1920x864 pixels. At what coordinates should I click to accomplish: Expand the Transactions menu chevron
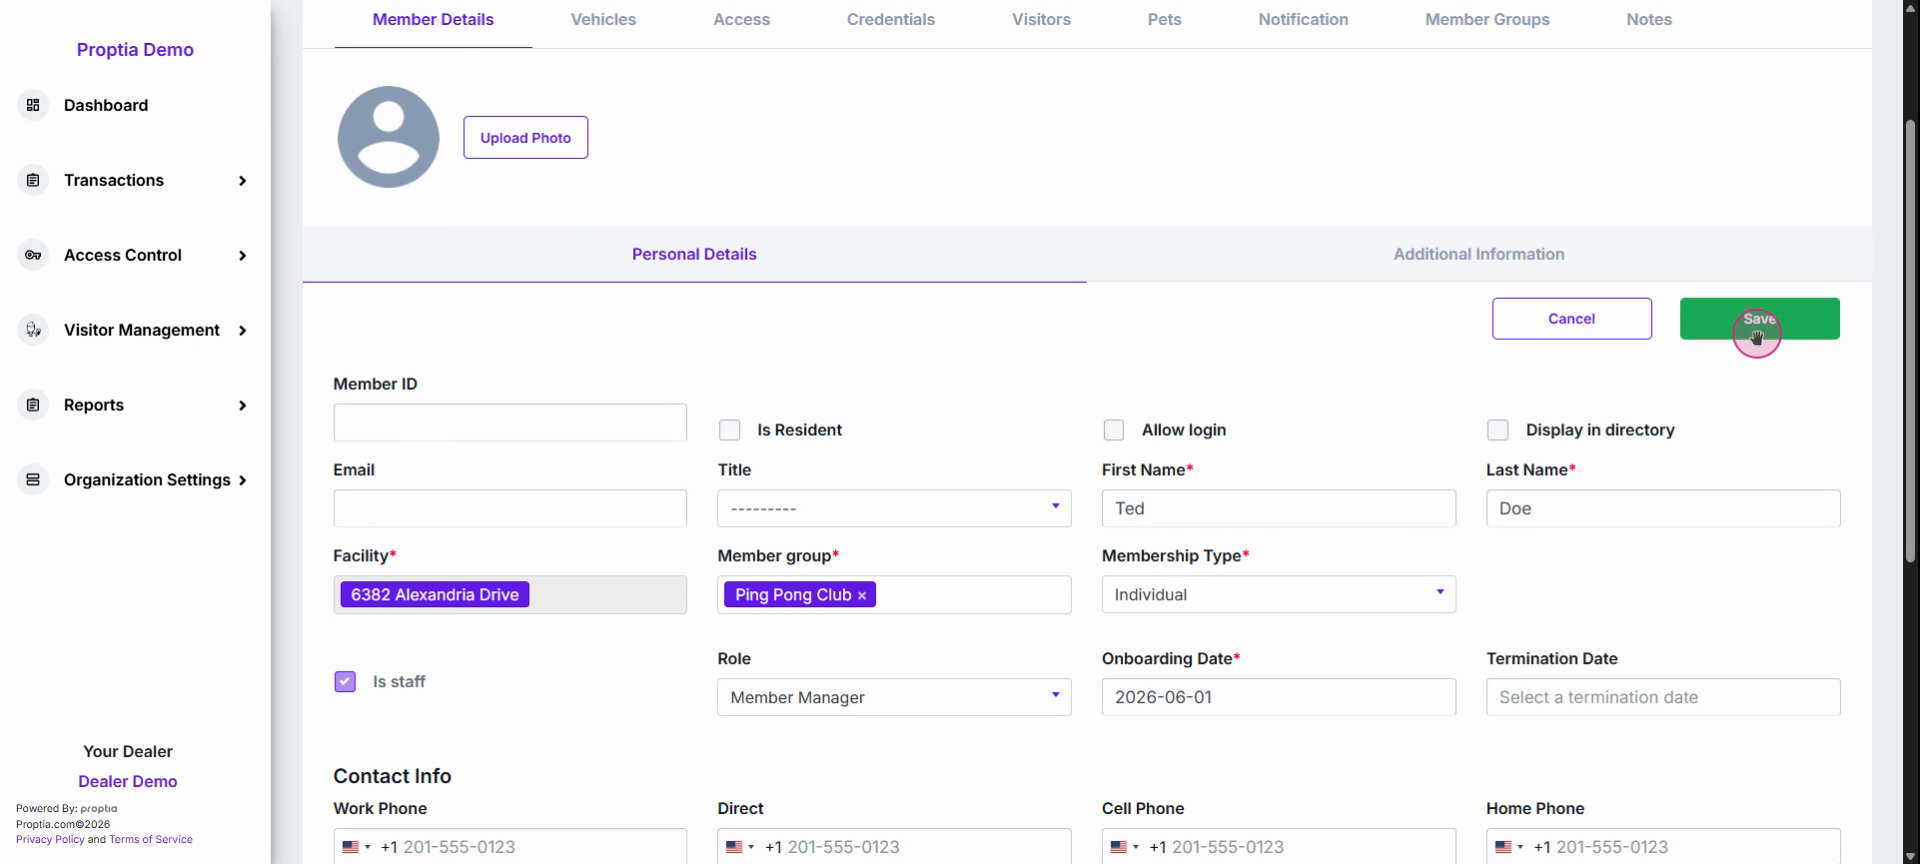click(242, 181)
